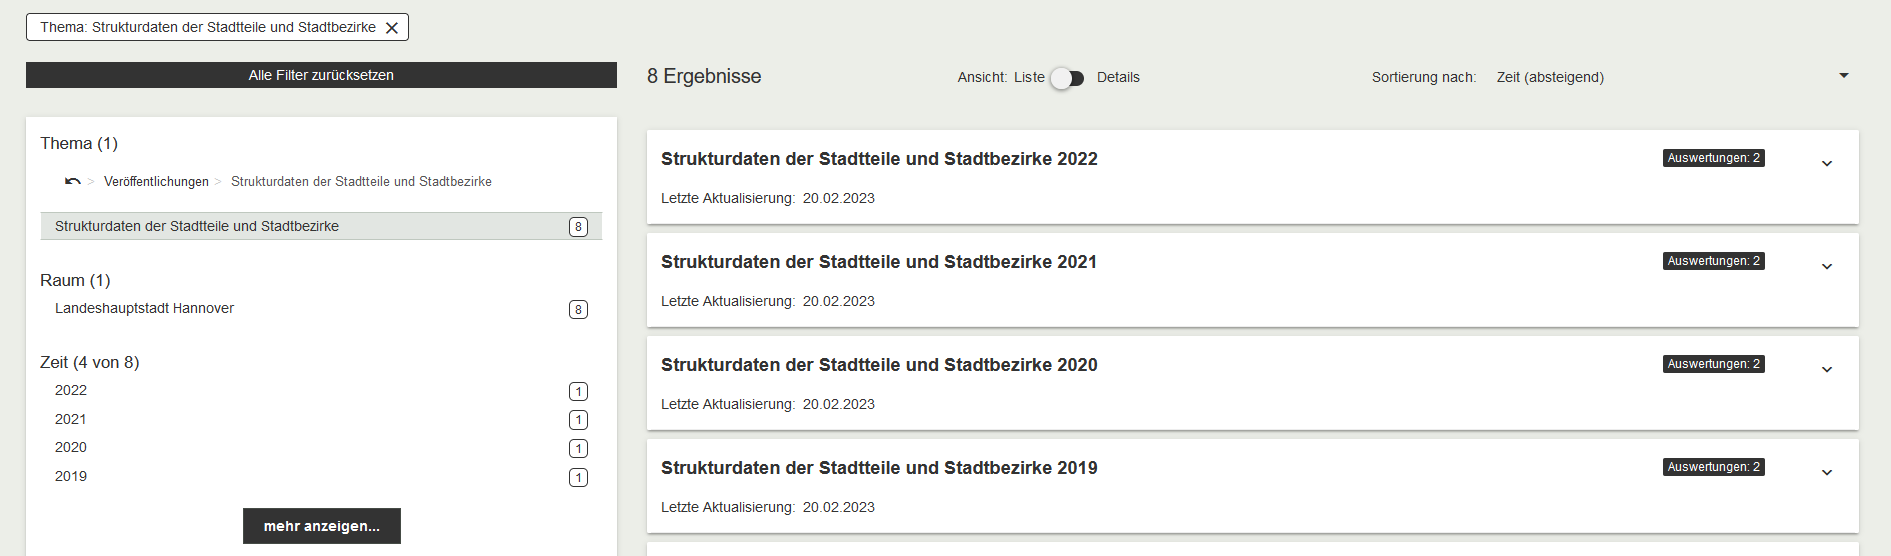Viewport: 1891px width, 556px height.
Task: Open Strukturdaten der Stadtteile und Stadtbezirke 2021 title
Action: (878, 262)
